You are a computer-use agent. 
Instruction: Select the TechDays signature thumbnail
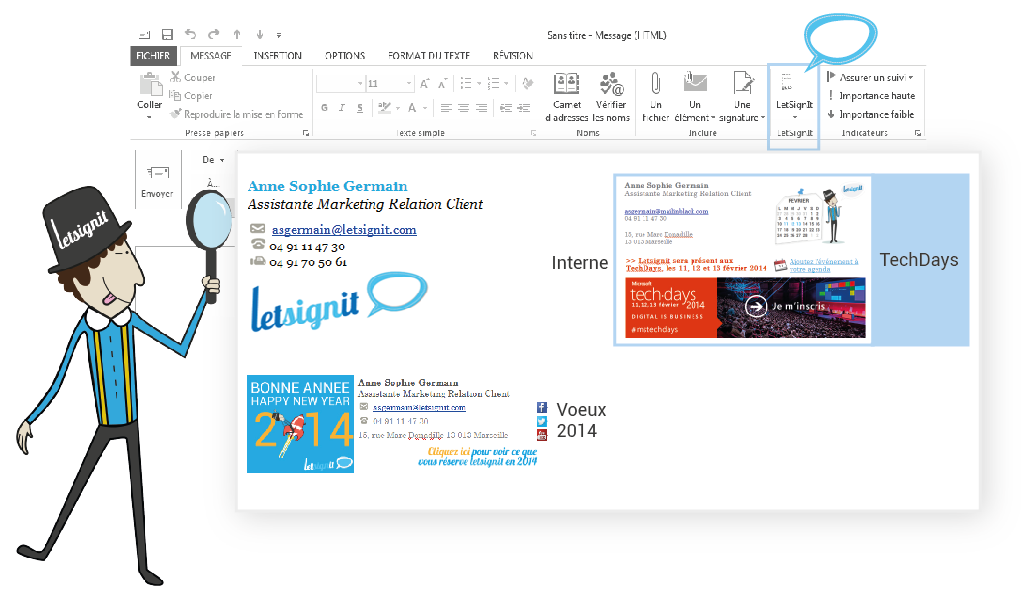tap(743, 260)
